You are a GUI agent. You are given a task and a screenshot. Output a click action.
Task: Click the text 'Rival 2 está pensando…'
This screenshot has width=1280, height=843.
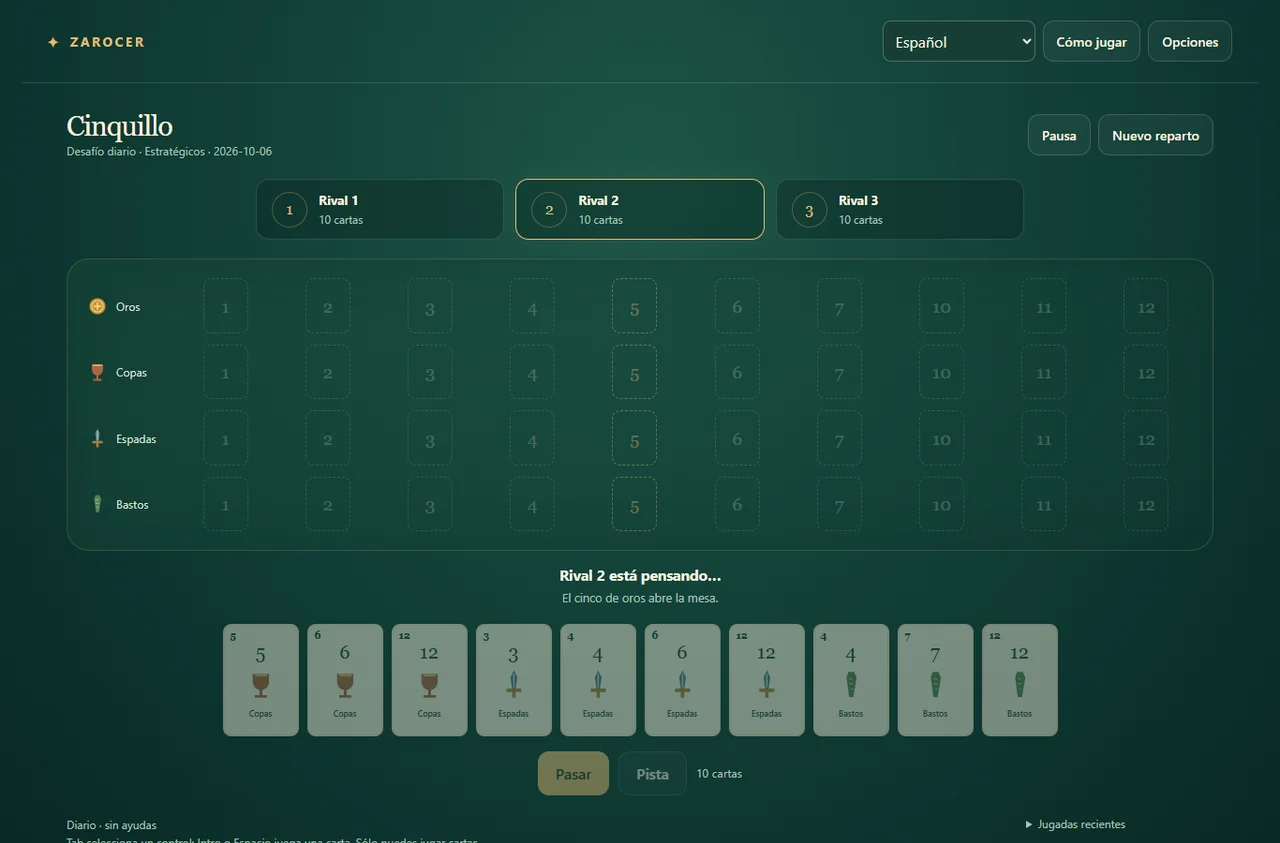[x=640, y=576]
